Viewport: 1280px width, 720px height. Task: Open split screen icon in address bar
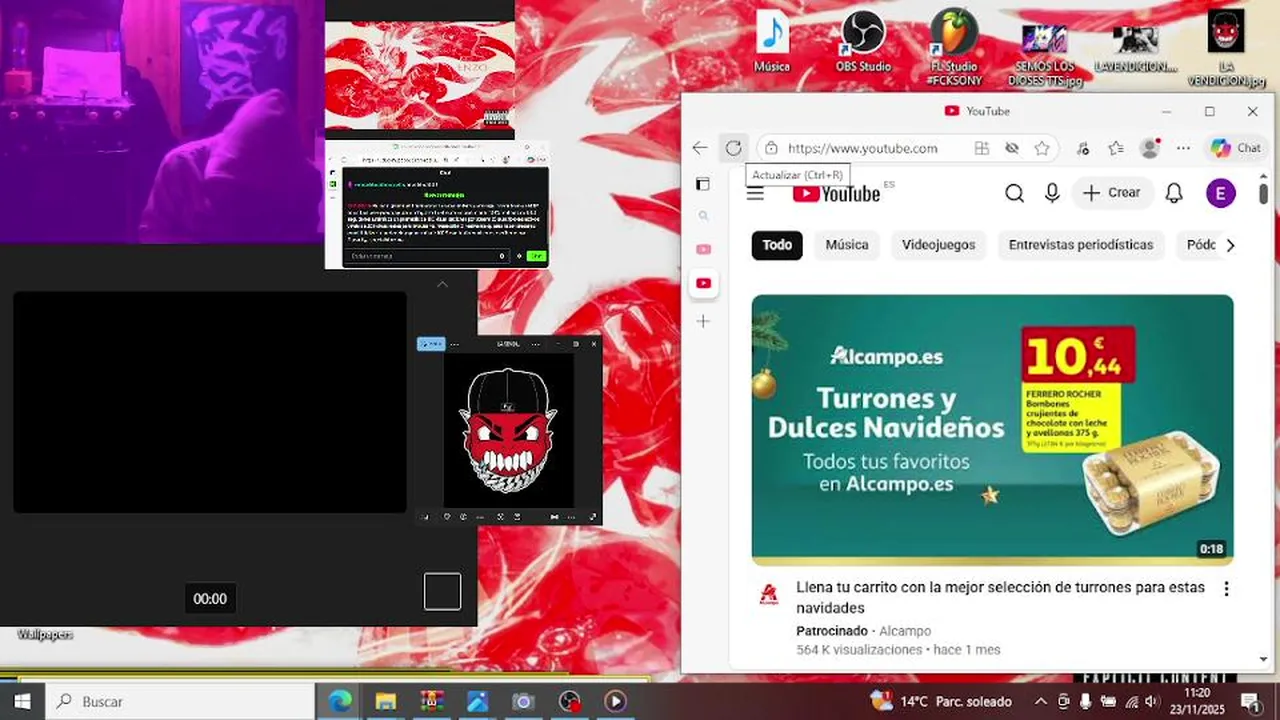(x=982, y=148)
